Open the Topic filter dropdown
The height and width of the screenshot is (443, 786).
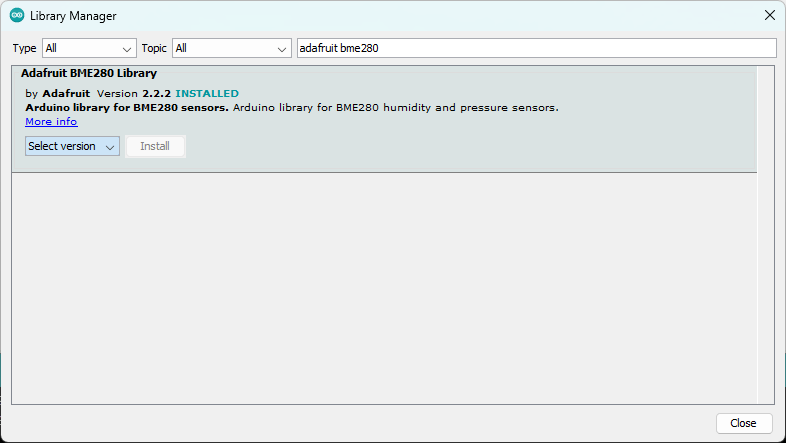231,48
